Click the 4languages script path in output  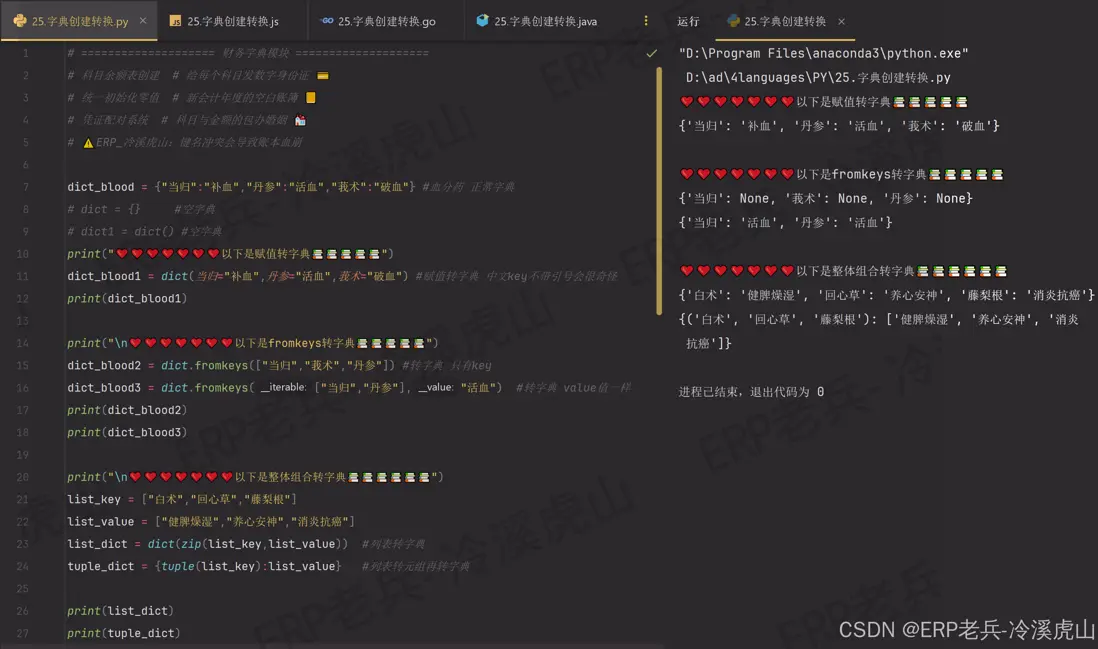click(818, 78)
